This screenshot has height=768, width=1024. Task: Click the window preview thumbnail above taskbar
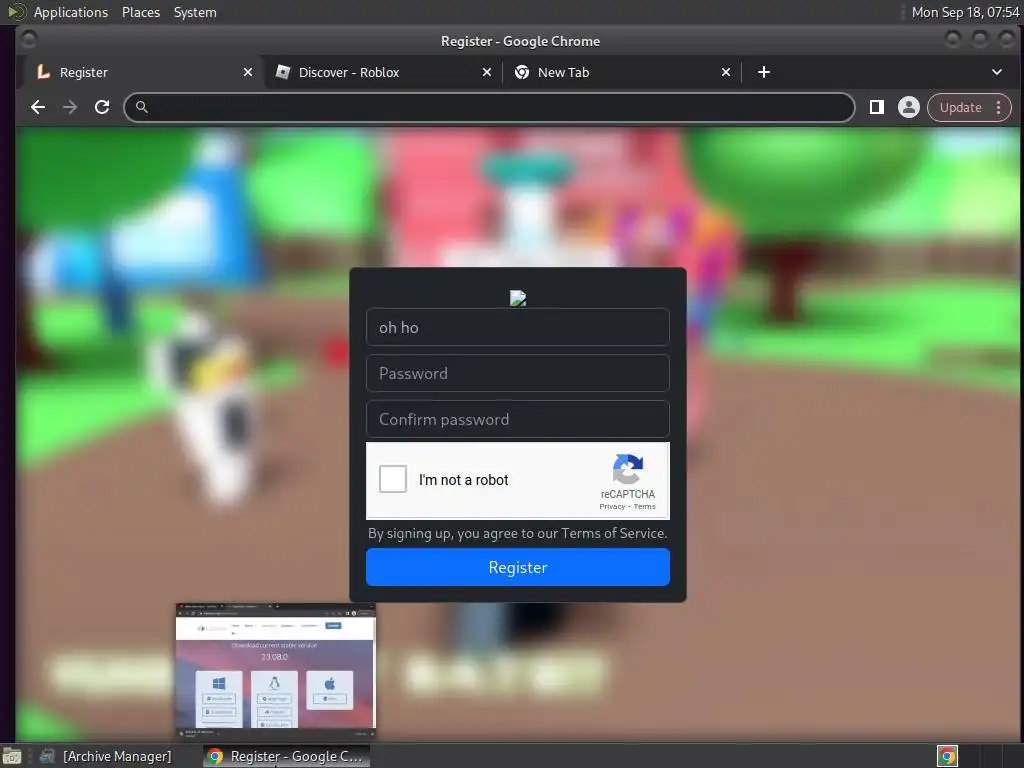point(276,672)
